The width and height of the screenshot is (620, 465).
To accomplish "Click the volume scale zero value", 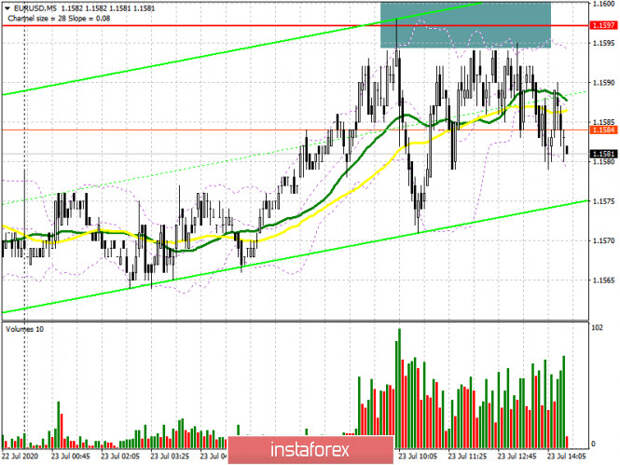I will (x=593, y=444).
